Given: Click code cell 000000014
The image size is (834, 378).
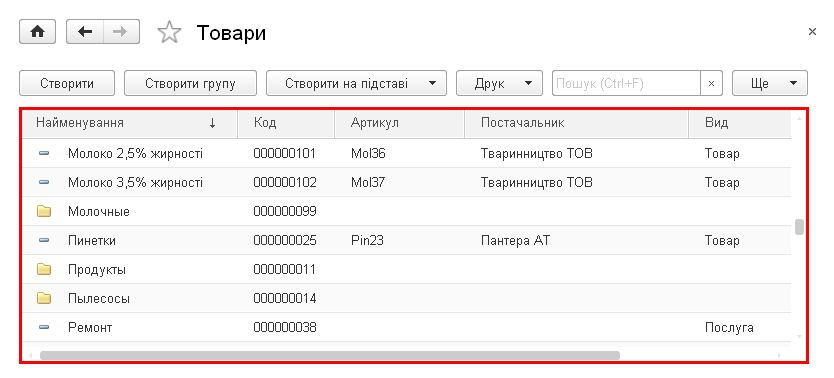Looking at the screenshot, I should [285, 298].
